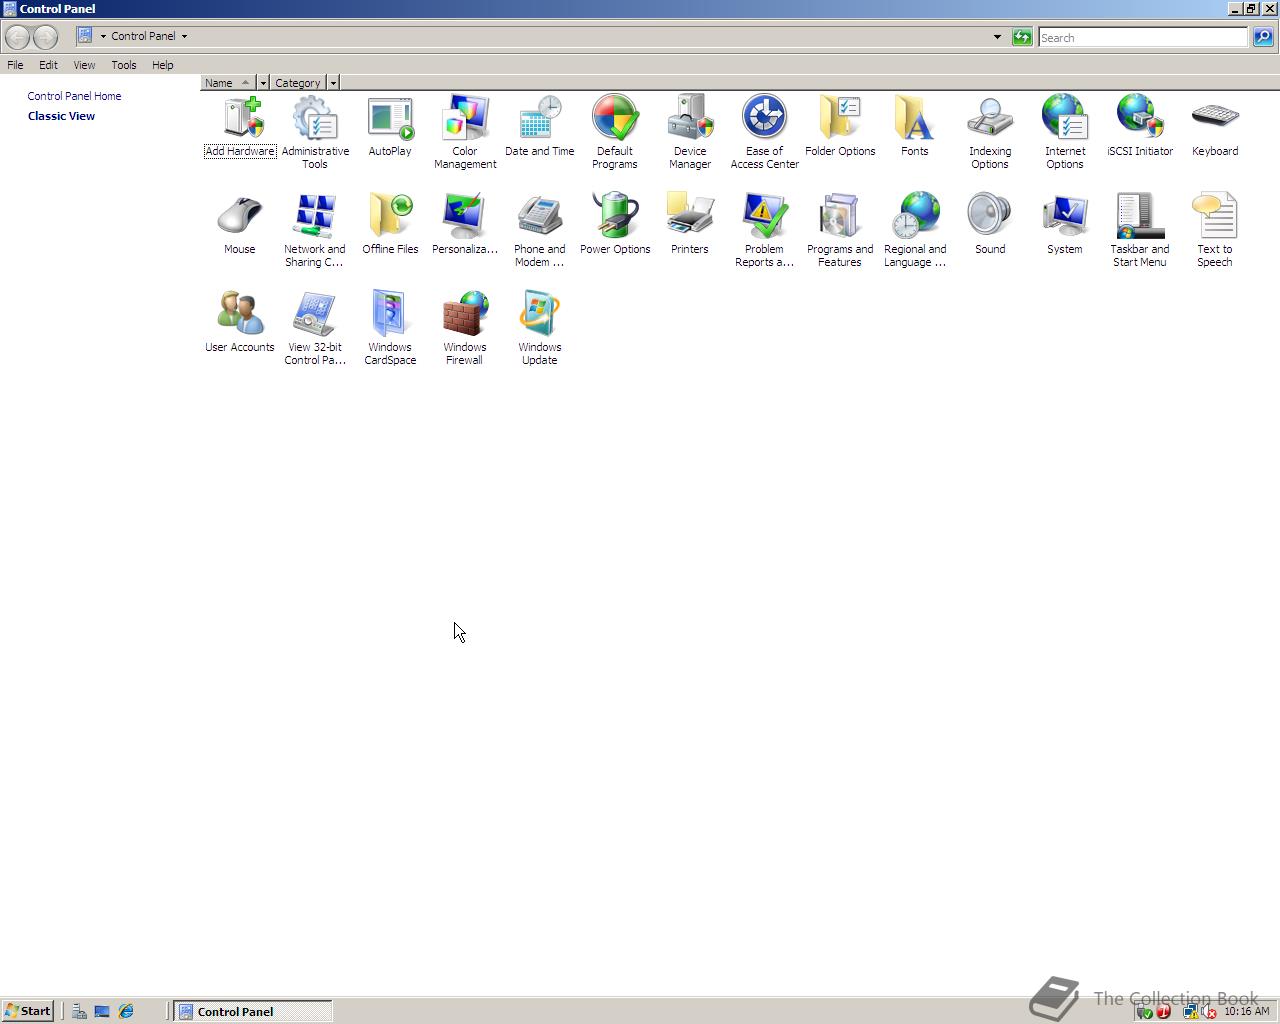Select Control Panel taskbar button
The image size is (1280, 1024).
(253, 1011)
